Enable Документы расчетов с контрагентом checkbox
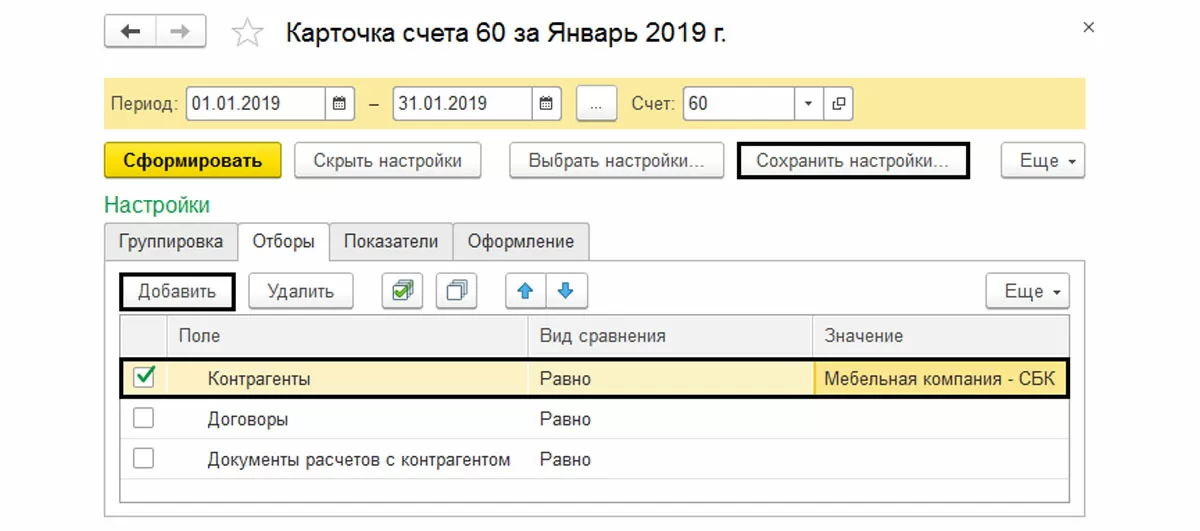The height and width of the screenshot is (531, 1200). pyautogui.click(x=144, y=459)
